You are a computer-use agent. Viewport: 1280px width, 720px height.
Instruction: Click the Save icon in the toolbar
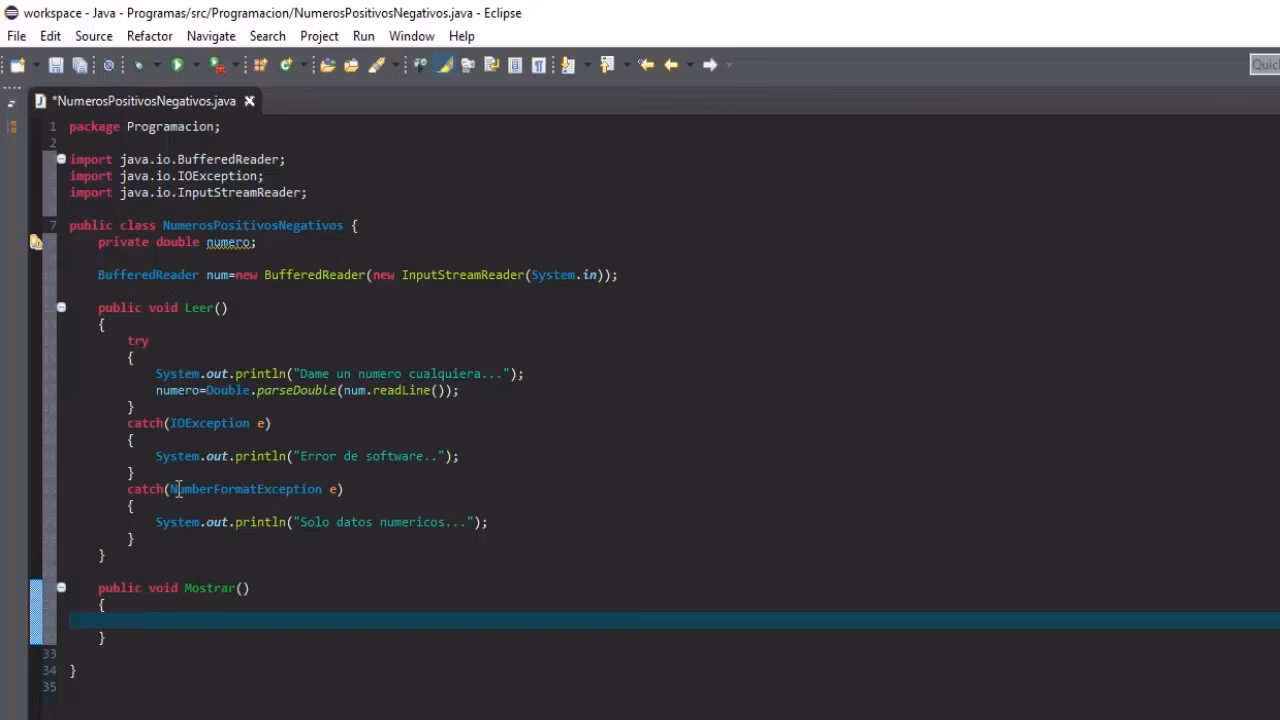coord(56,65)
